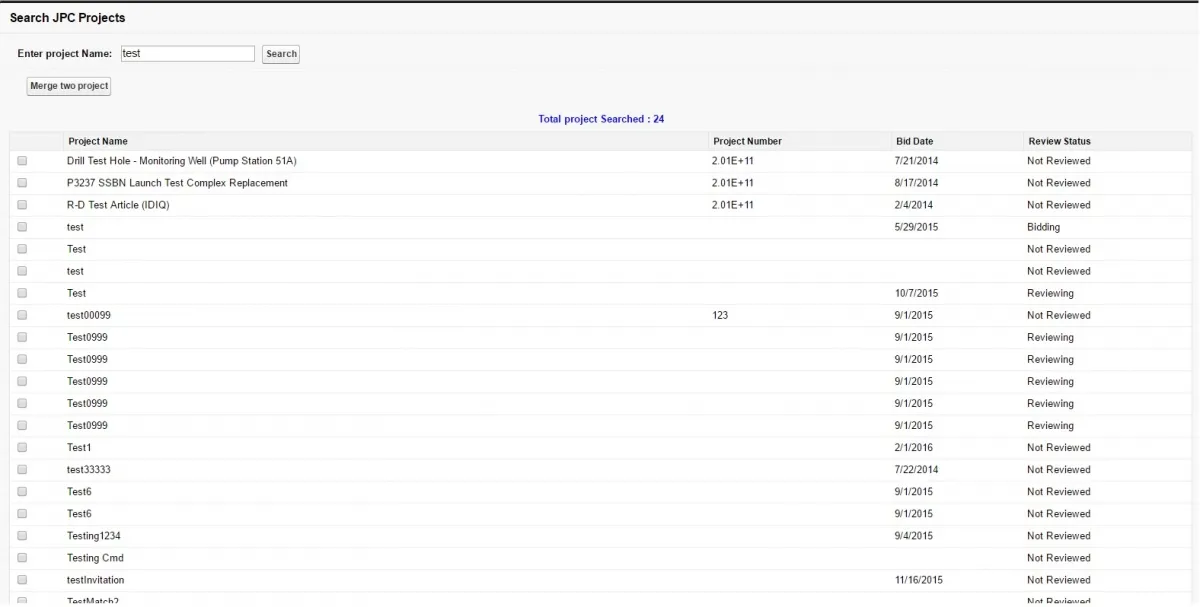Tick the Testing Cmd row checkbox

[22, 558]
